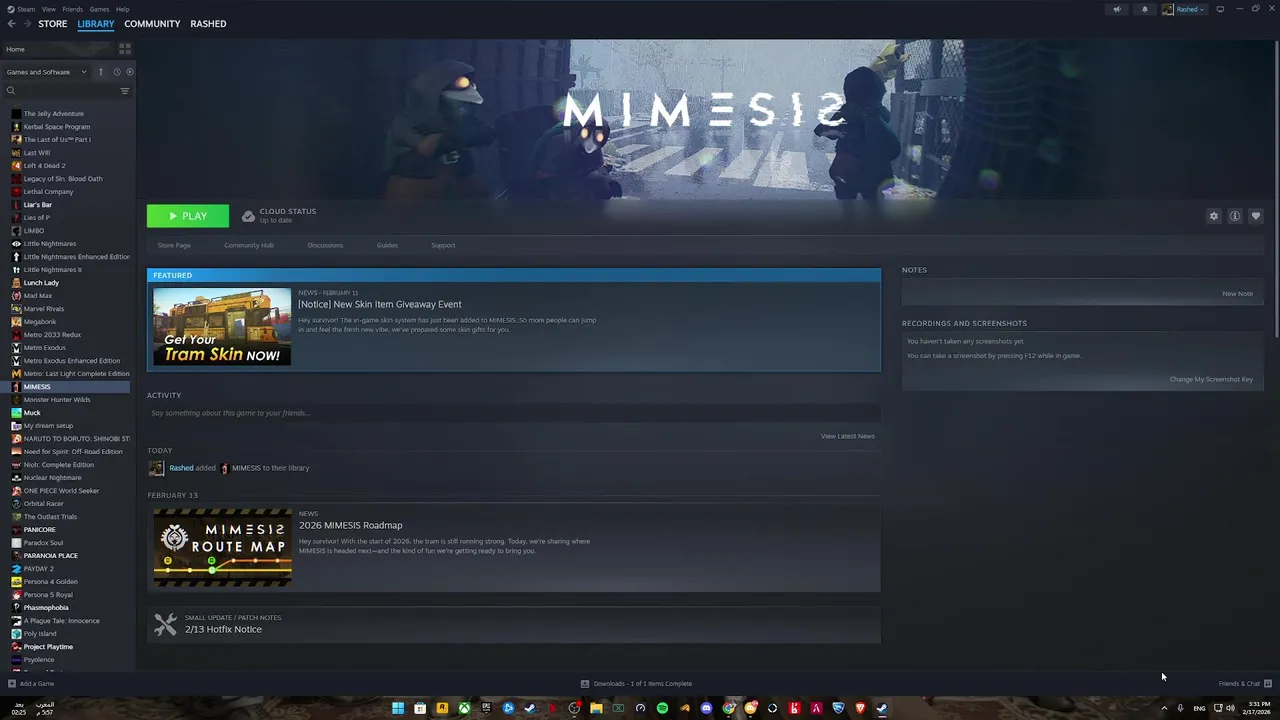
Task: Click View Latest News link
Action: (848, 436)
